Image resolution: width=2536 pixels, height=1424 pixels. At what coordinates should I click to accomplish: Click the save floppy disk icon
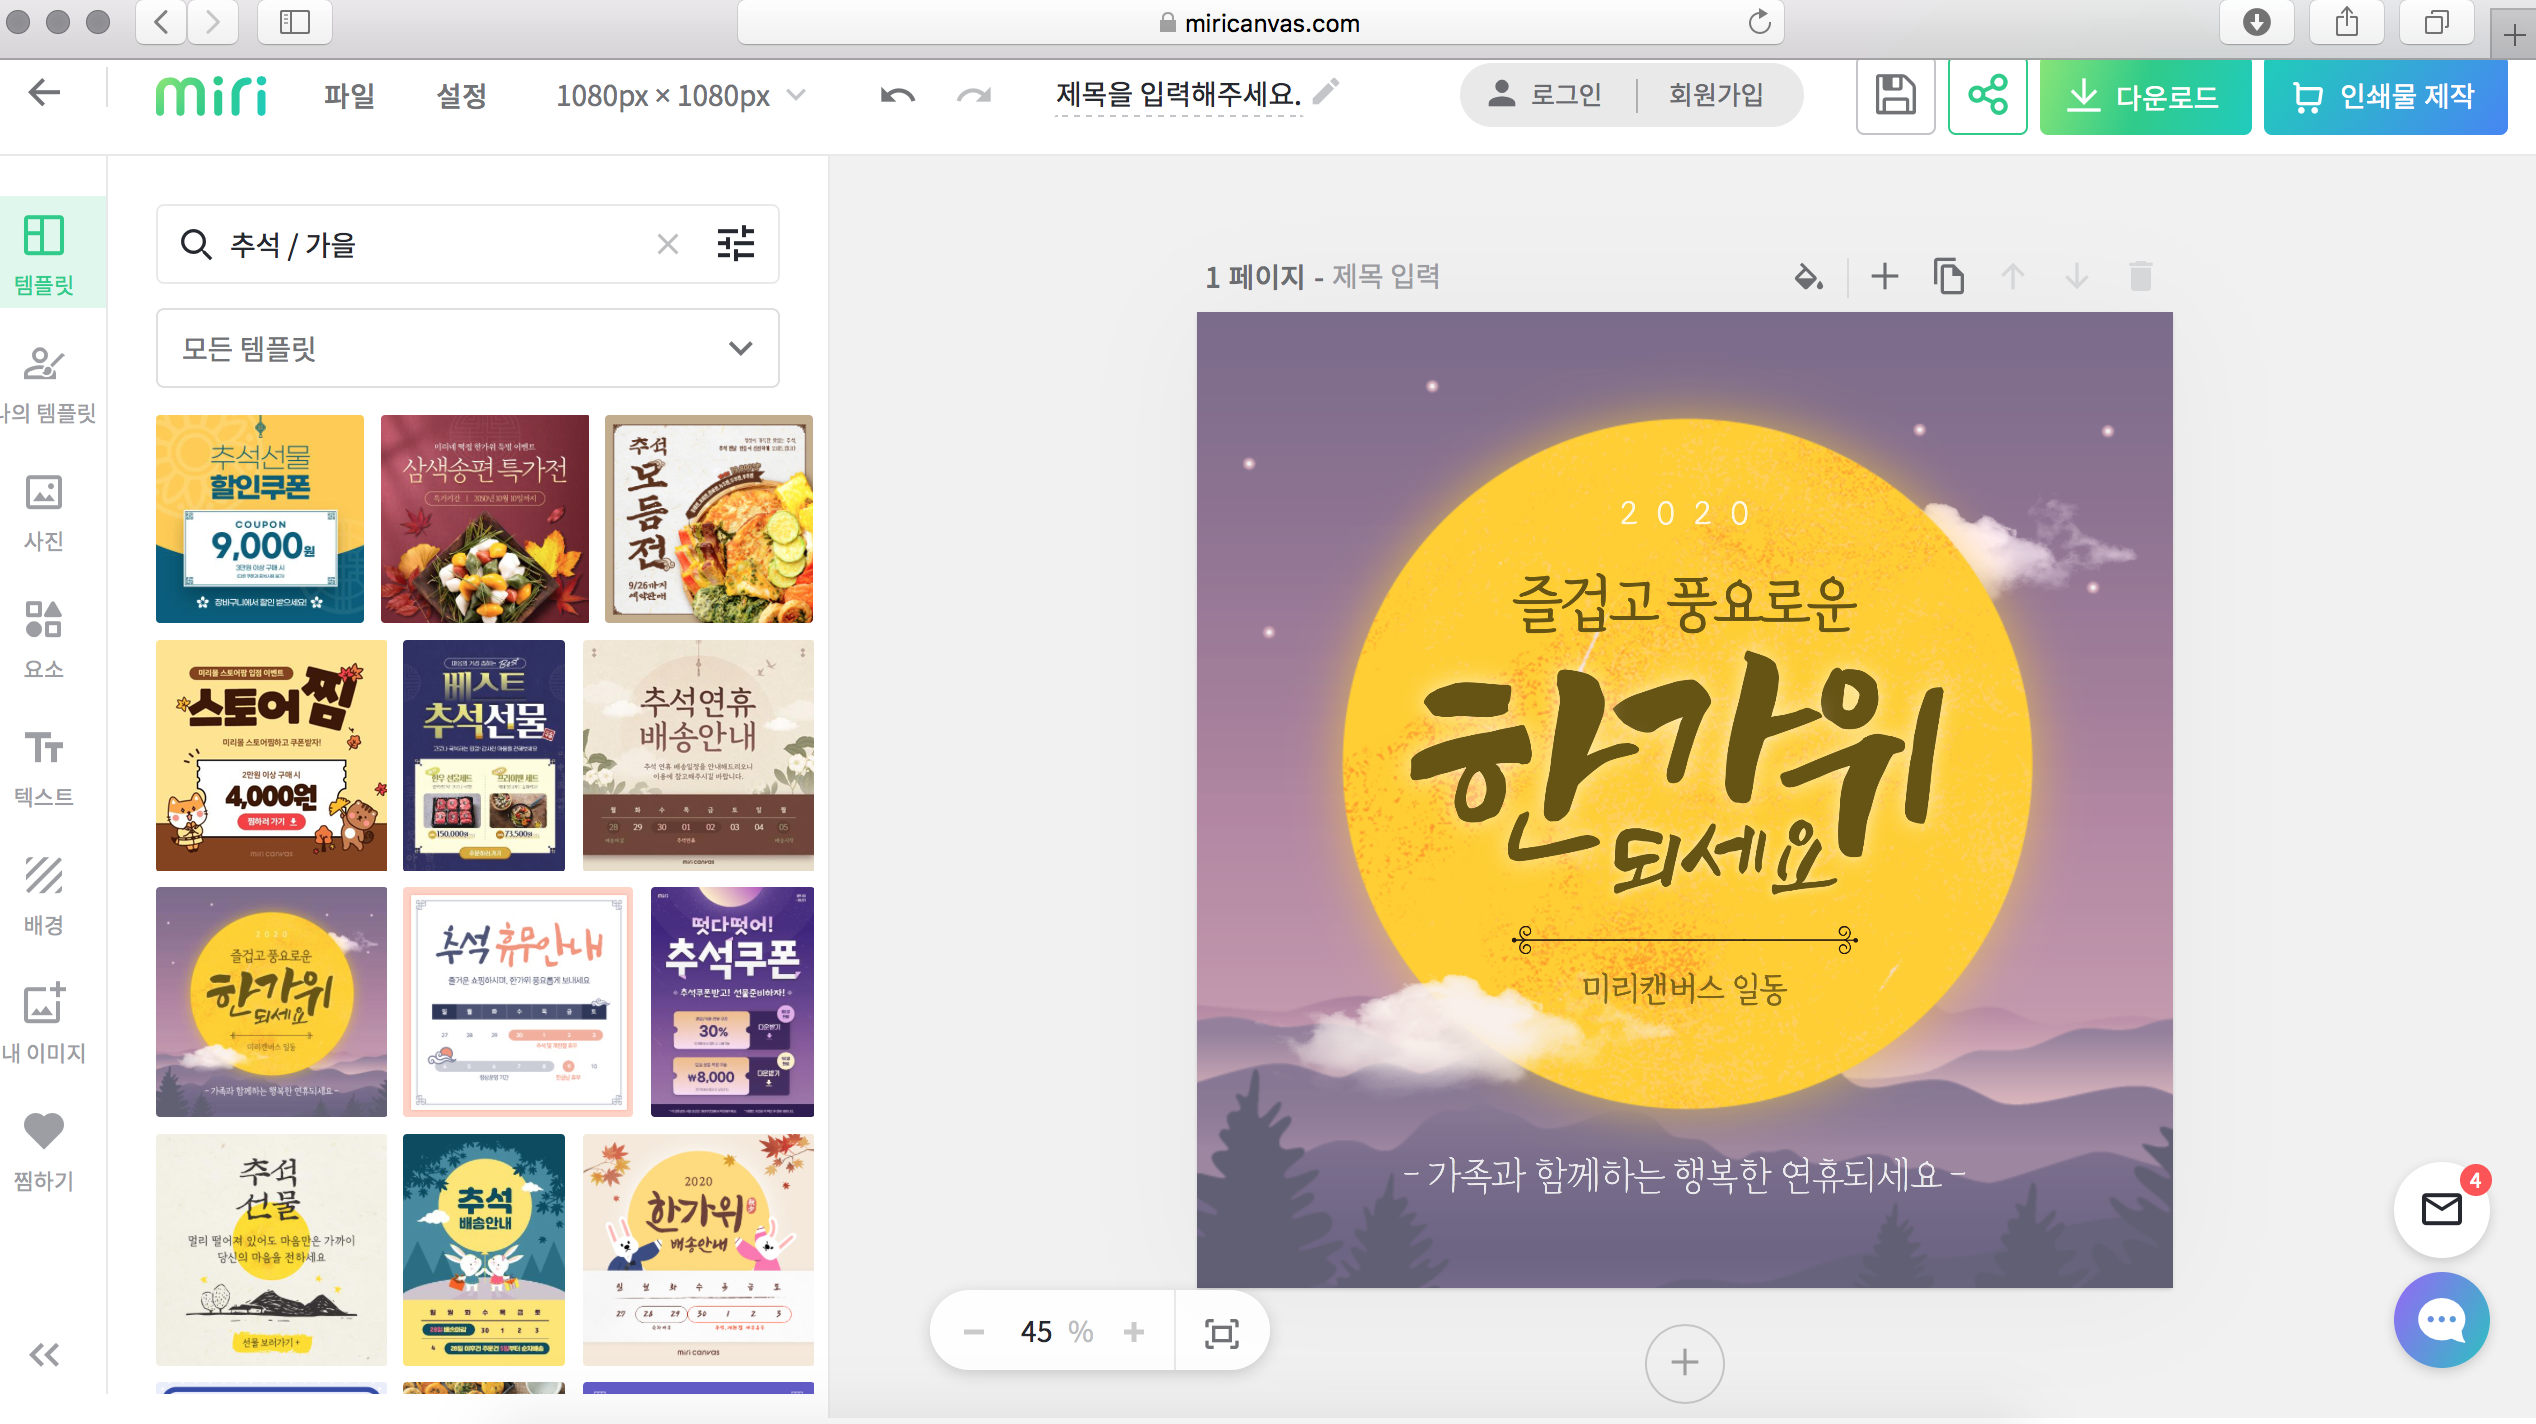tap(1895, 96)
